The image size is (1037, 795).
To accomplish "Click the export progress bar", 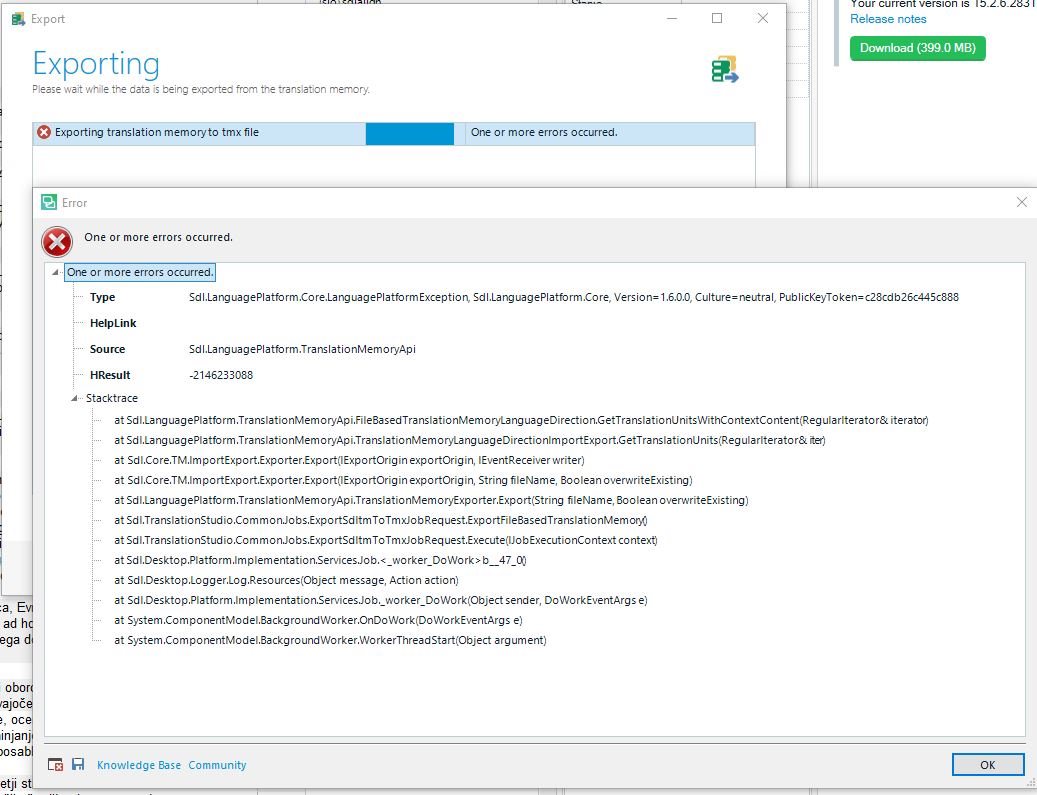I will [x=409, y=133].
